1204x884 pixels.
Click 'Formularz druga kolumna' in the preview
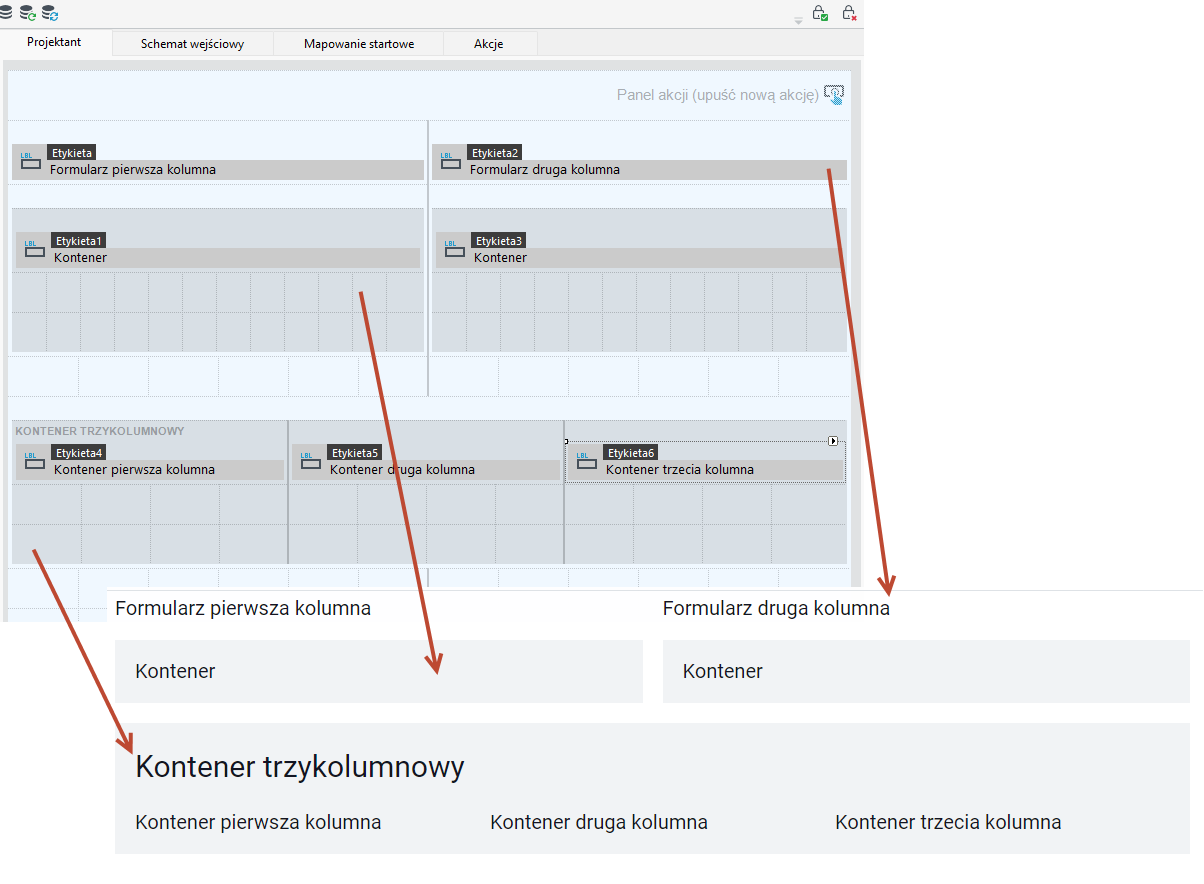pos(776,608)
